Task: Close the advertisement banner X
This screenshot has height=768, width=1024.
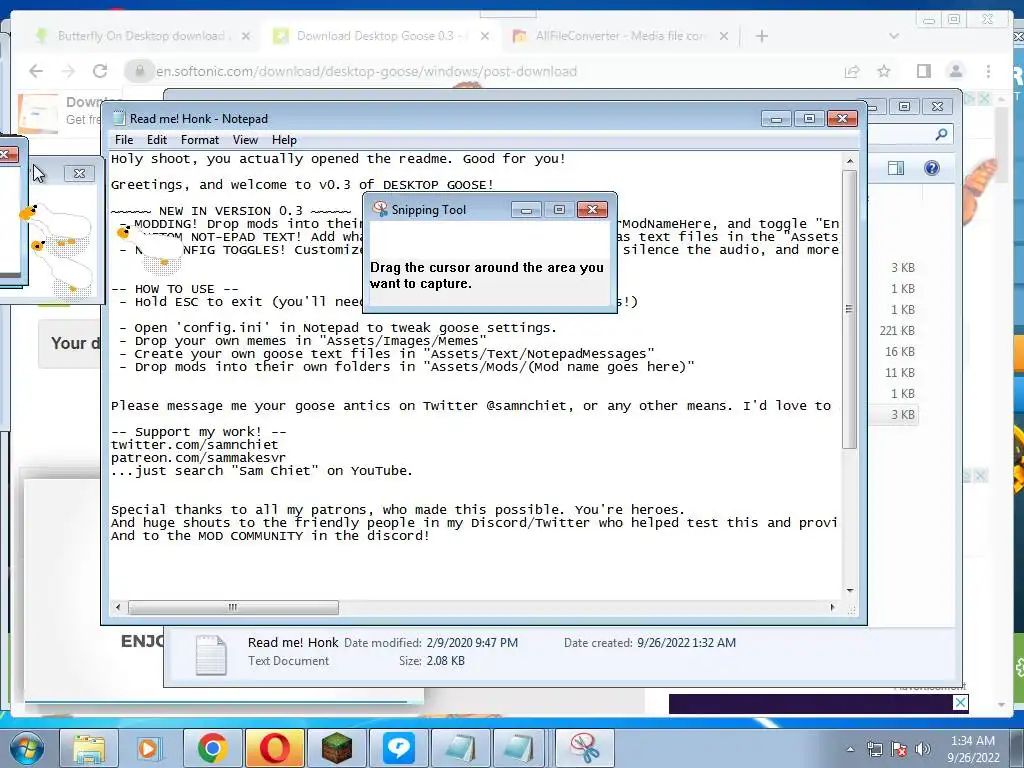Action: pos(960,703)
